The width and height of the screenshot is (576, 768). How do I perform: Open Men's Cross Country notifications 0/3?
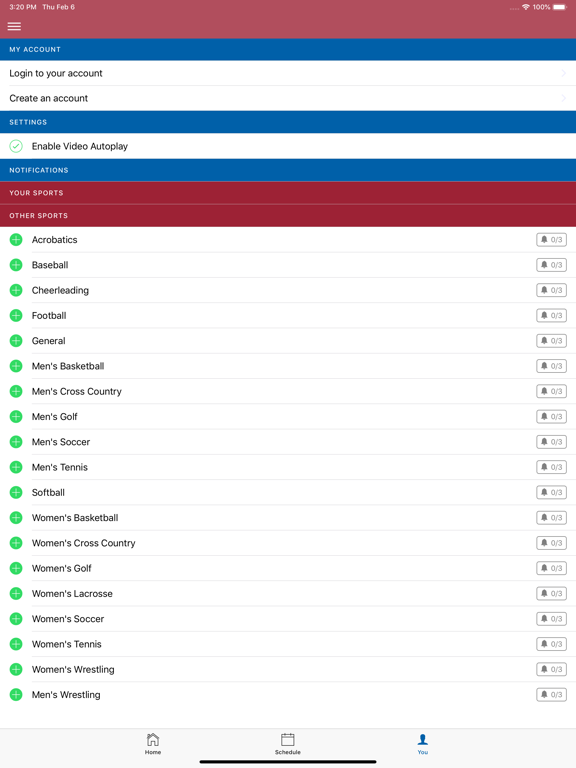[552, 391]
